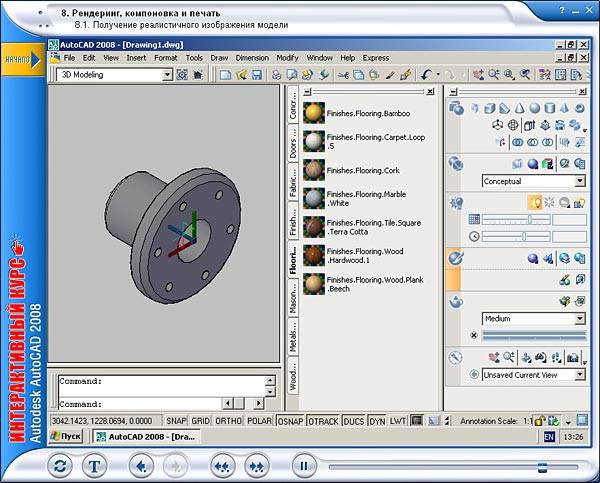600x483 pixels.
Task: Switch to the Masonry materials tab
Action: [293, 296]
